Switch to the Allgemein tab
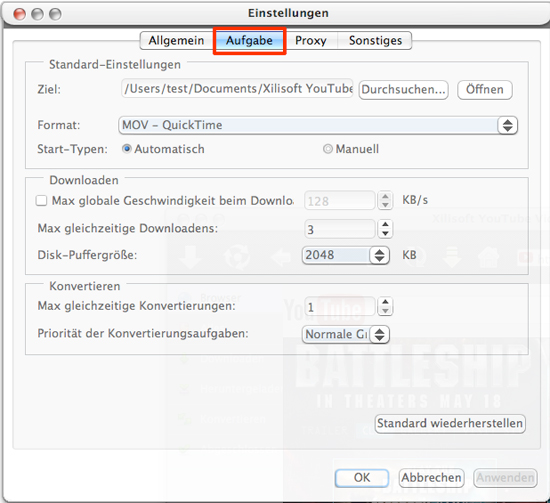Image resolution: width=550 pixels, height=503 pixels. 176,41
